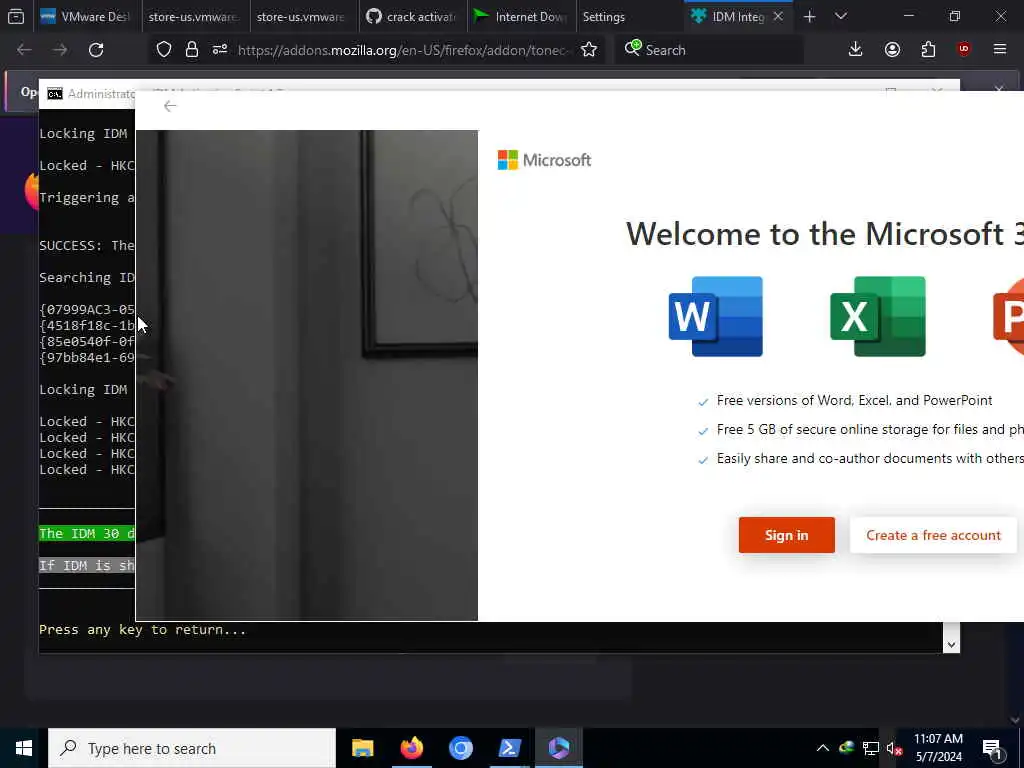Click the Microsoft 365 taskbar icon

558,748
